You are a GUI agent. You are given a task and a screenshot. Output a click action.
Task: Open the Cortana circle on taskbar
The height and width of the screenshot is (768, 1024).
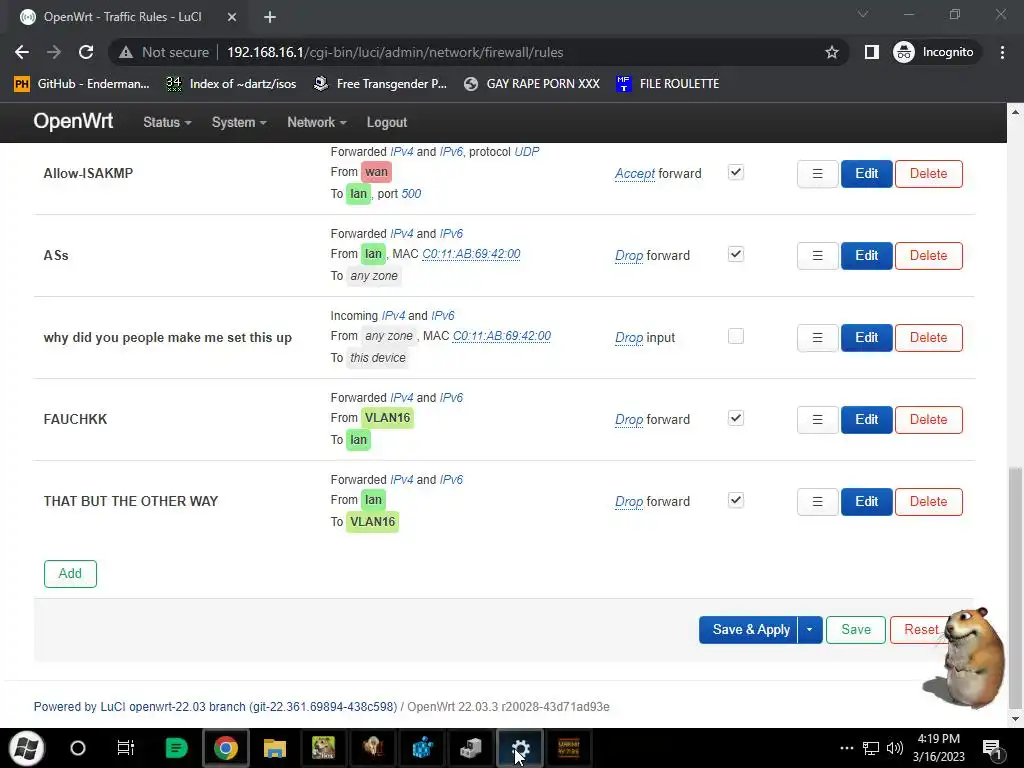(x=77, y=748)
